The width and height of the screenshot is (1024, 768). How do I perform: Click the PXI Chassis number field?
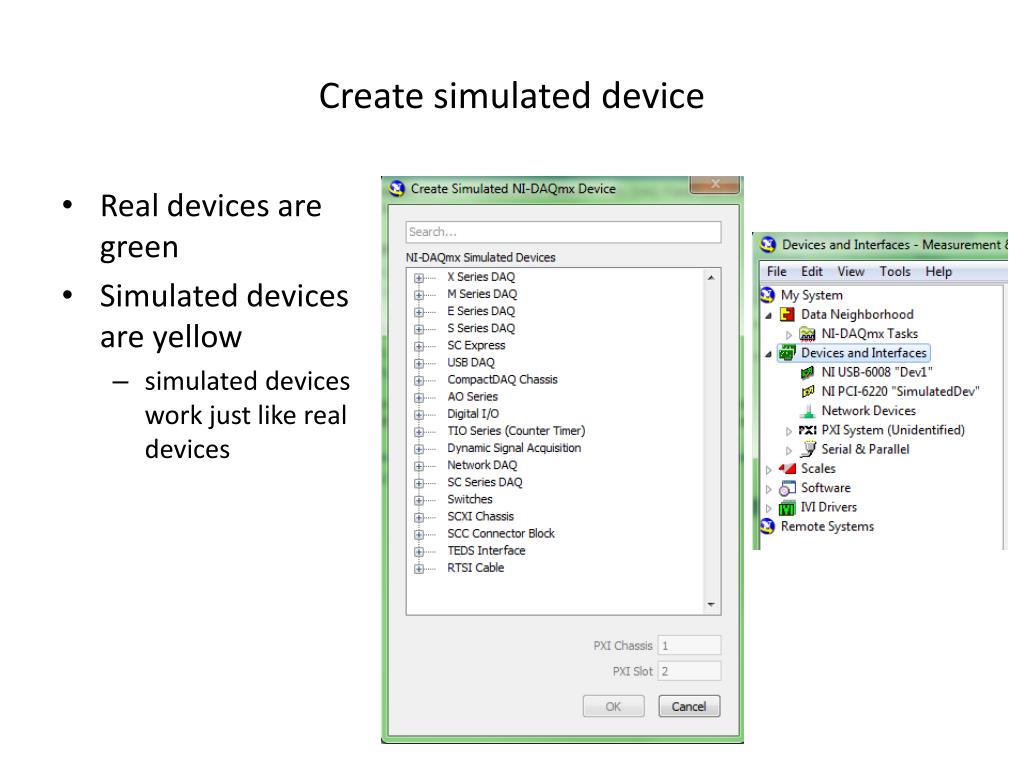pos(689,646)
